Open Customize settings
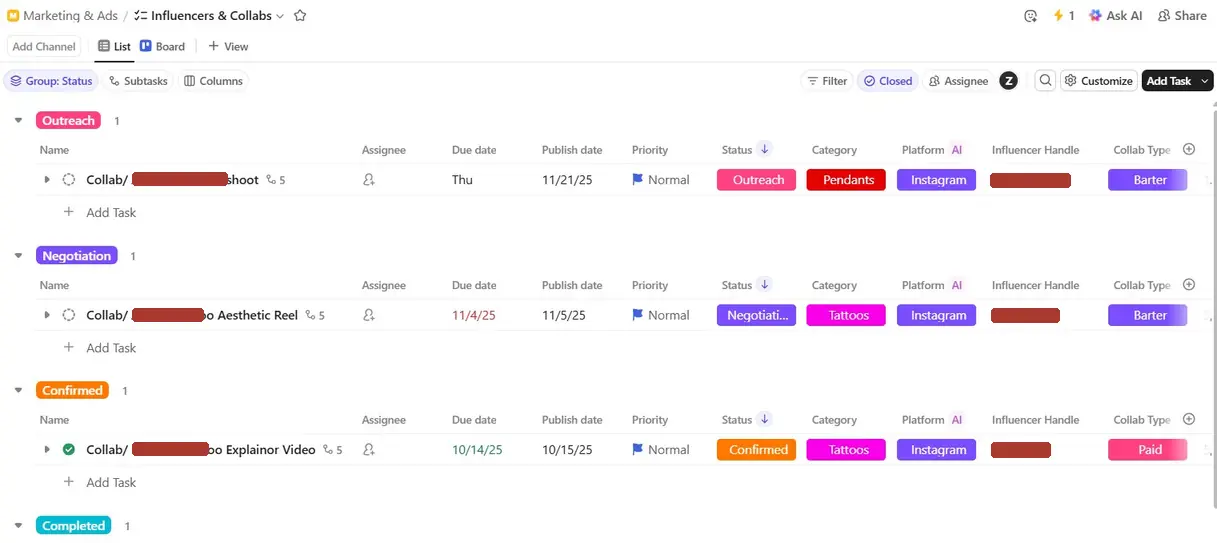Image resolution: width=1217 pixels, height=543 pixels. [1098, 81]
